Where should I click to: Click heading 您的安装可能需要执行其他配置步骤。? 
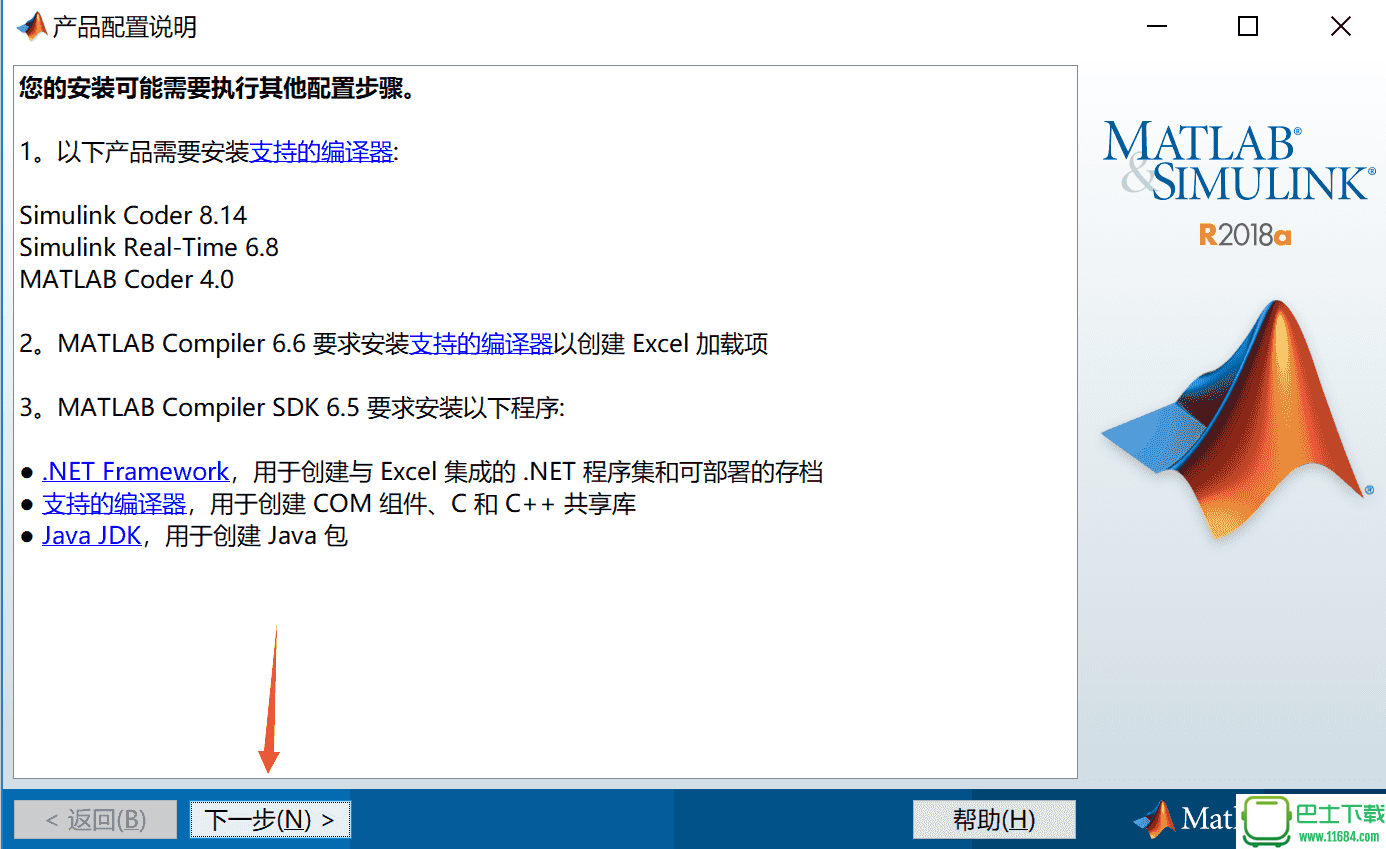(217, 88)
